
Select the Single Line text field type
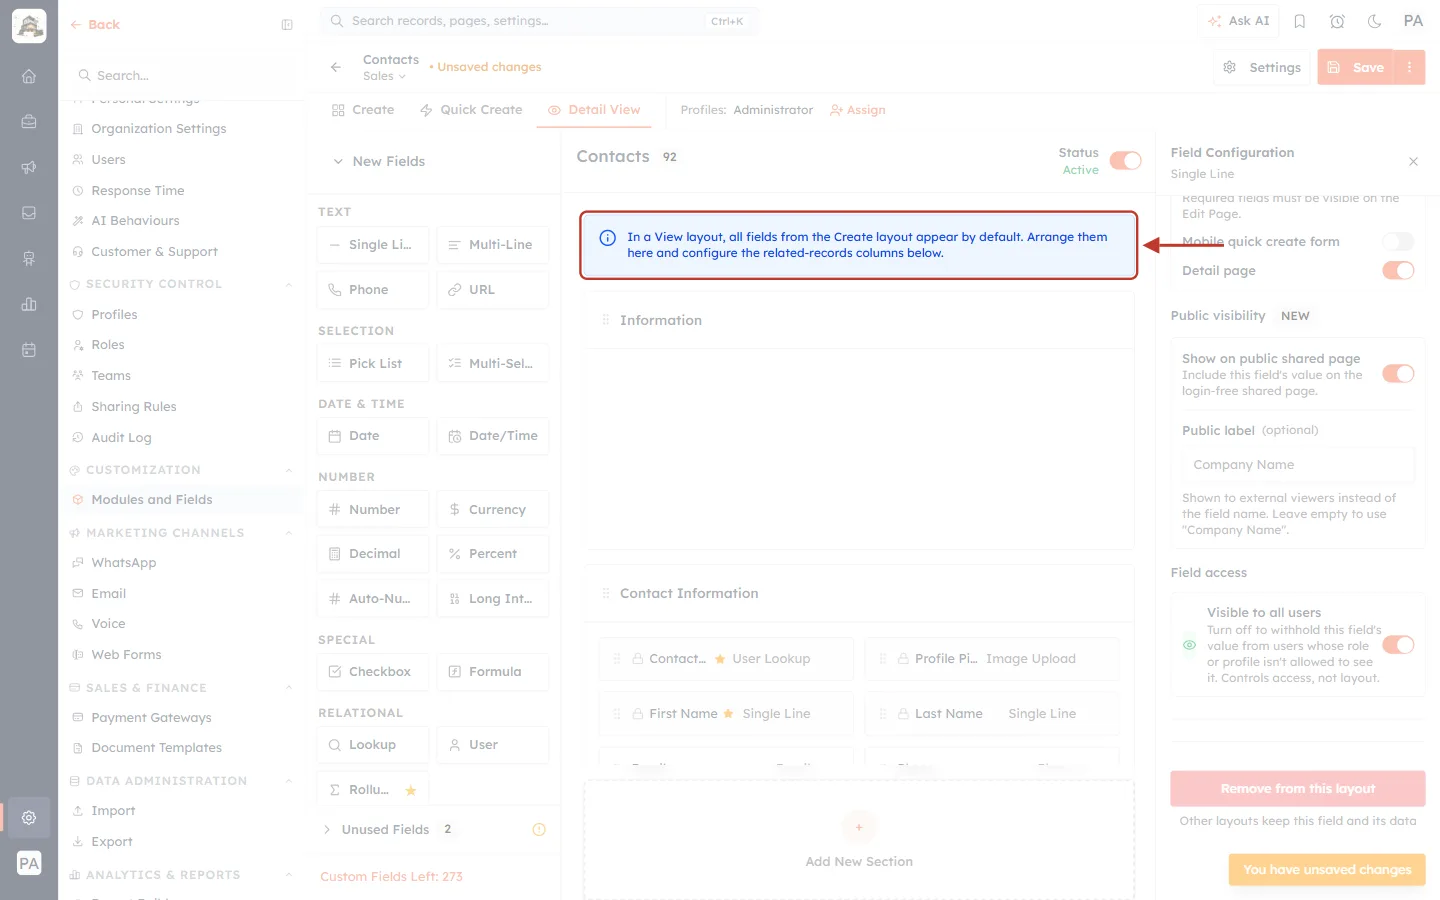(373, 245)
